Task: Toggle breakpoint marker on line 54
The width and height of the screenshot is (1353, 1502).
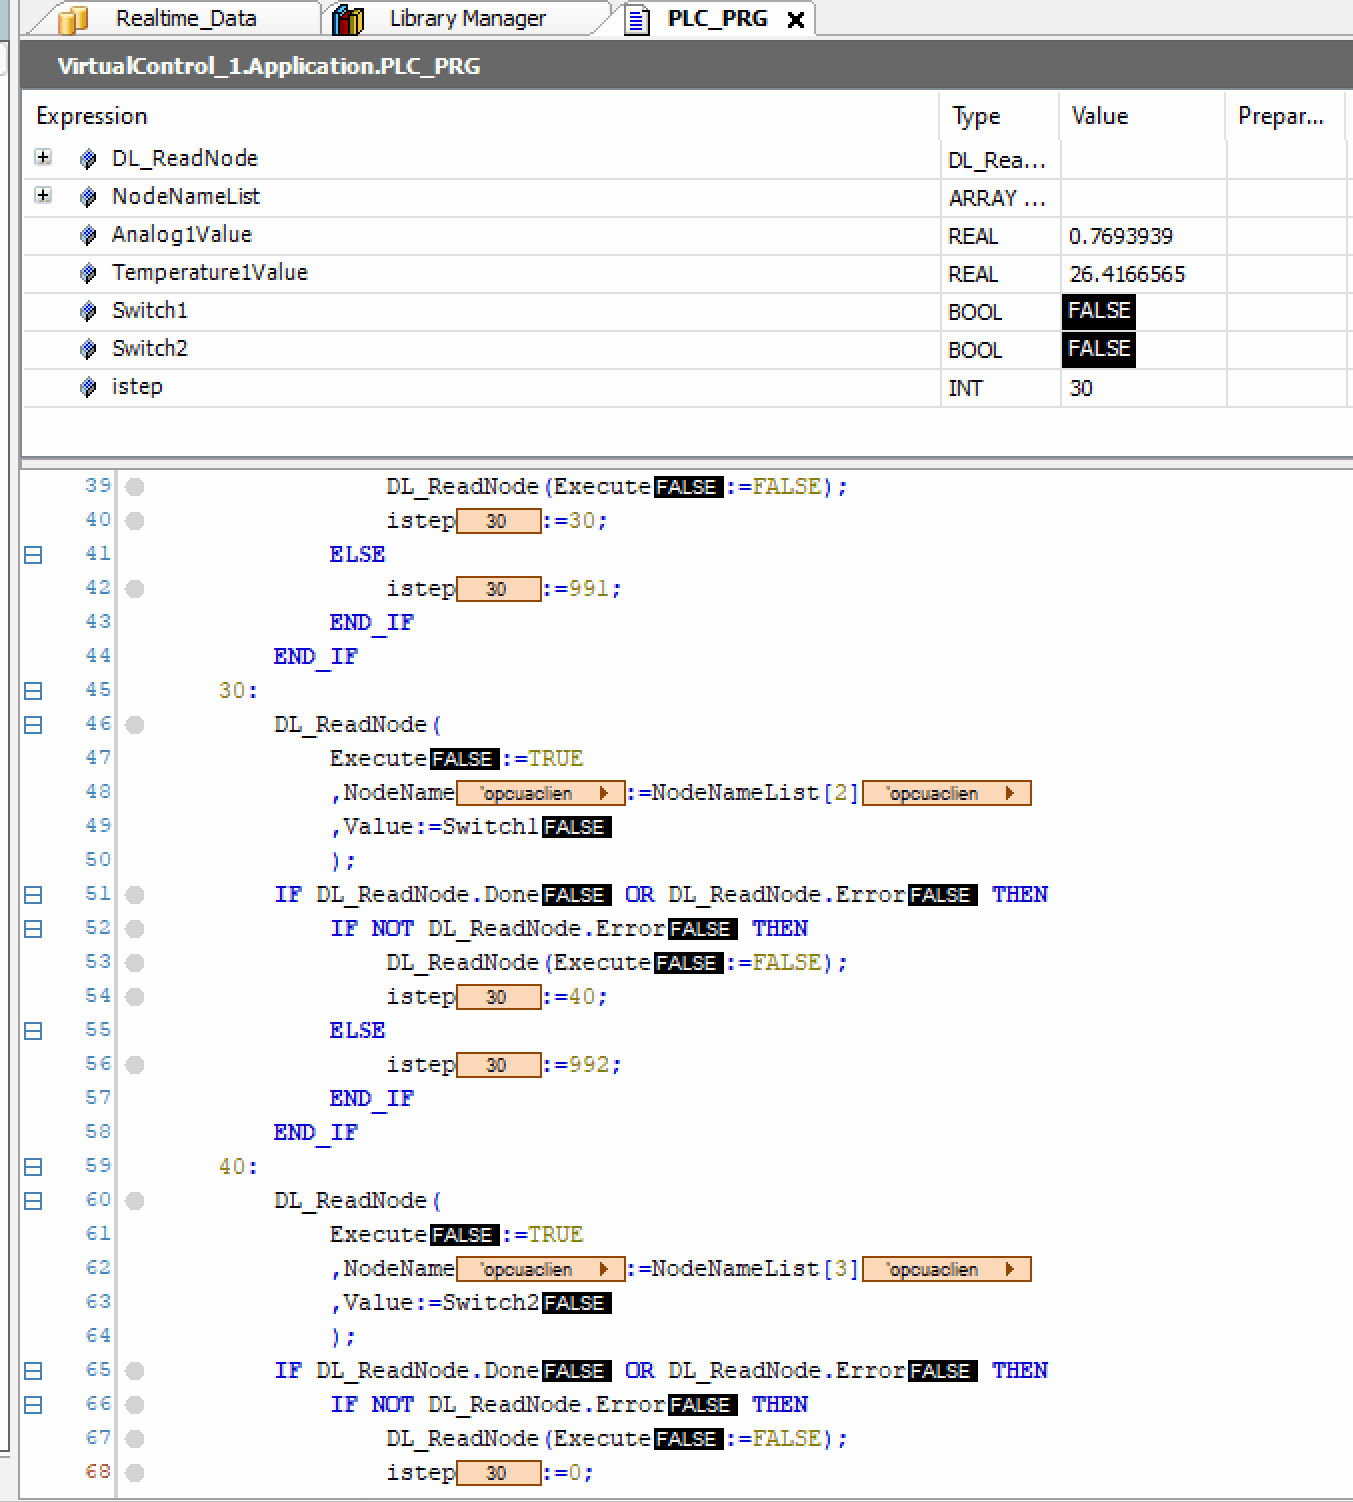Action: click(x=135, y=997)
